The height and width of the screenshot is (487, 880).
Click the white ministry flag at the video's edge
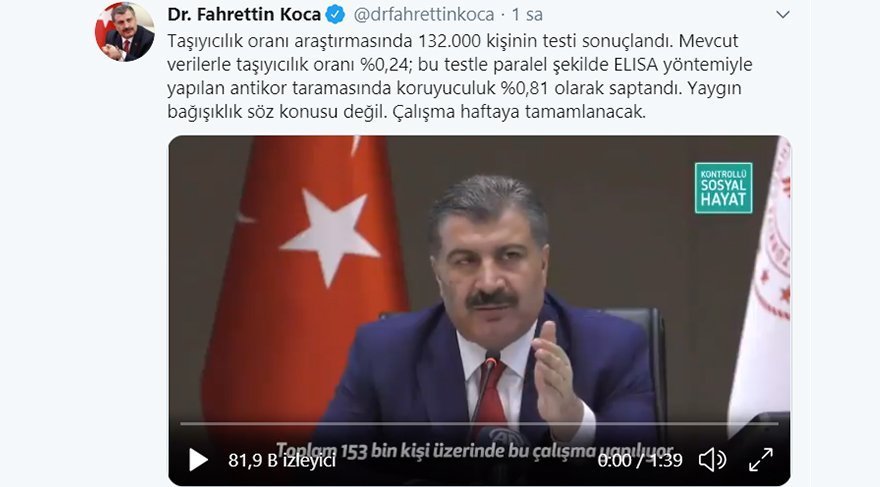click(762, 283)
